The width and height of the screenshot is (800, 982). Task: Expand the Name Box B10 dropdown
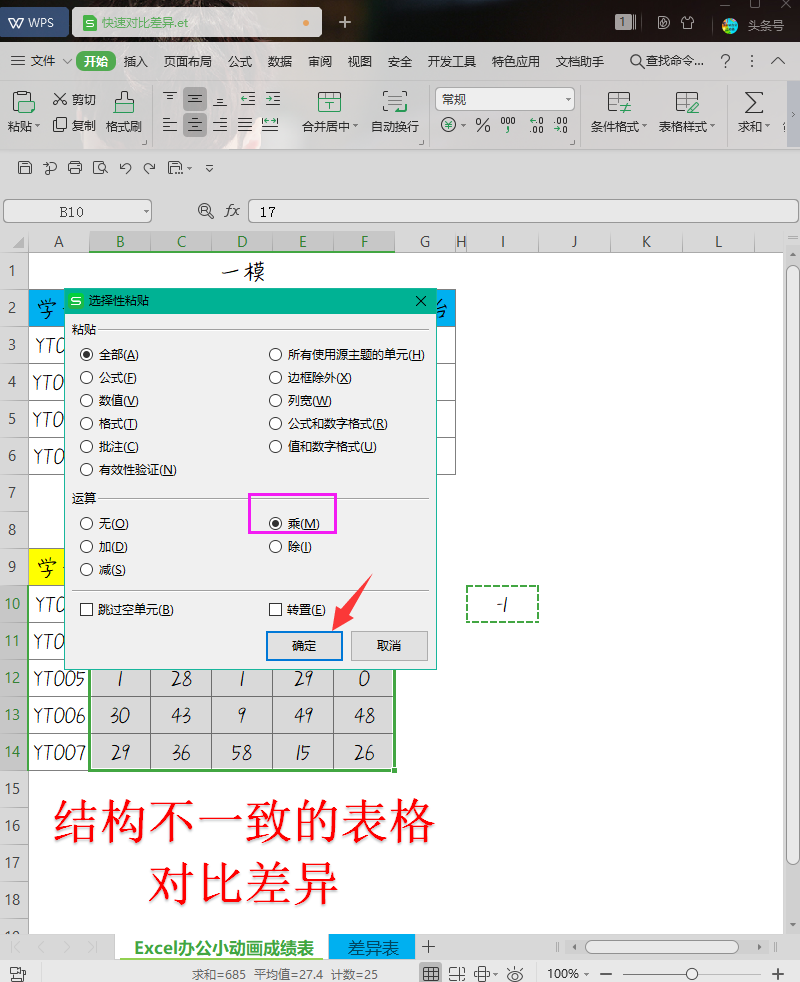pos(146,212)
